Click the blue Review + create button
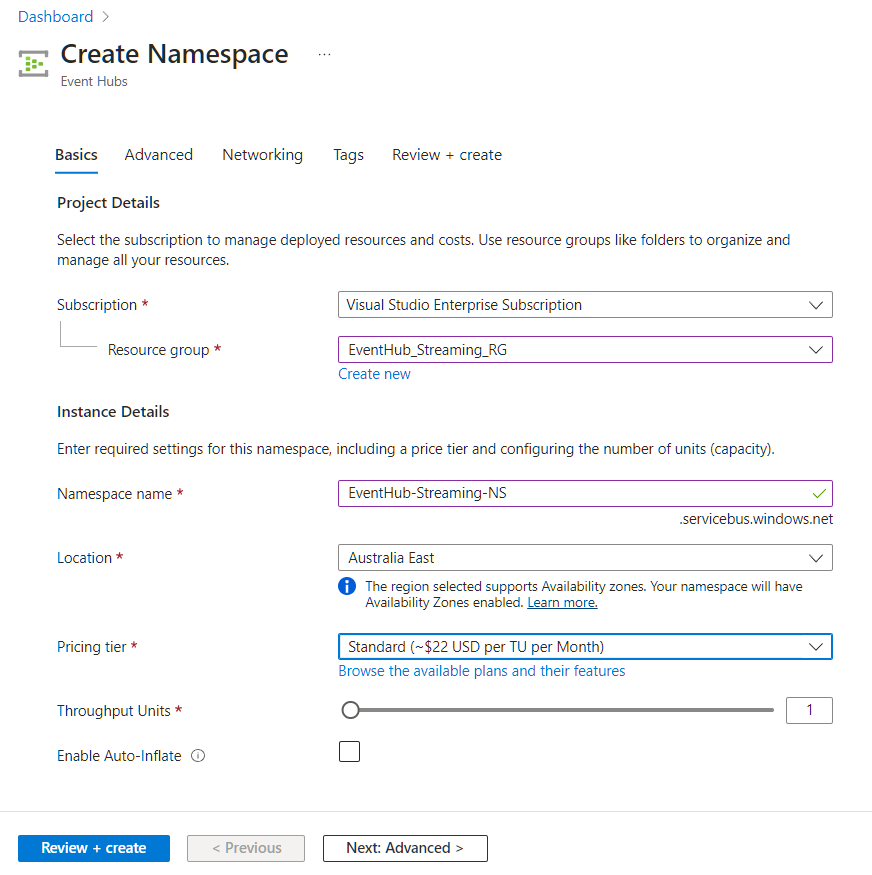The height and width of the screenshot is (875, 872). (94, 848)
